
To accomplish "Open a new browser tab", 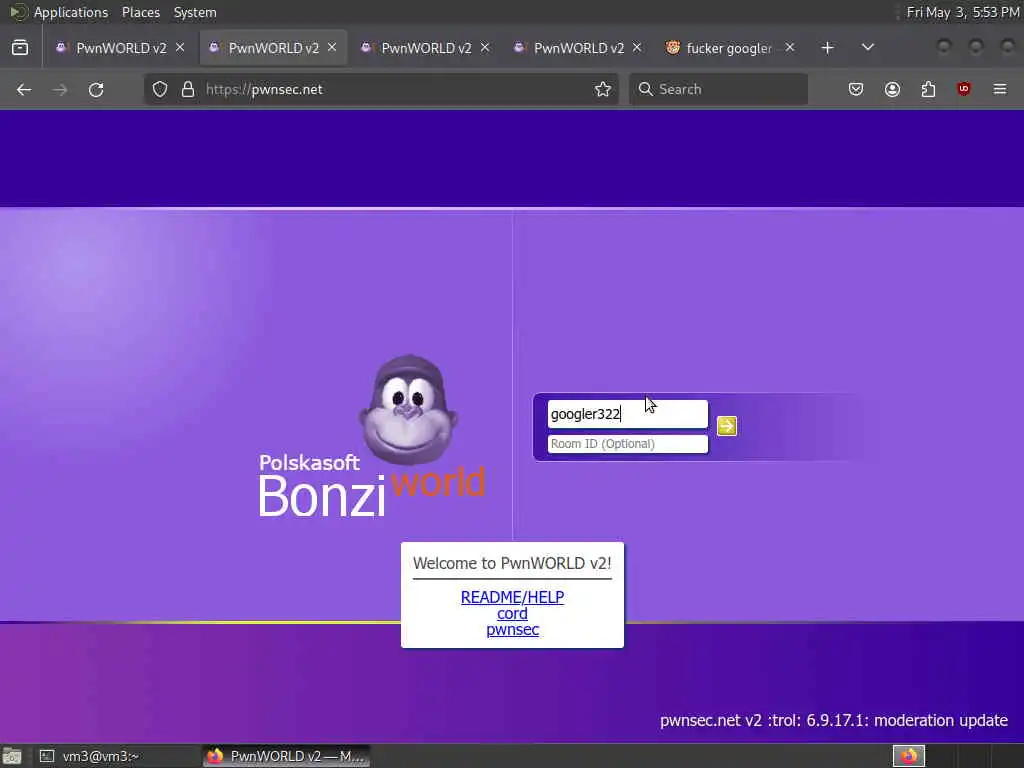I will pos(827,48).
